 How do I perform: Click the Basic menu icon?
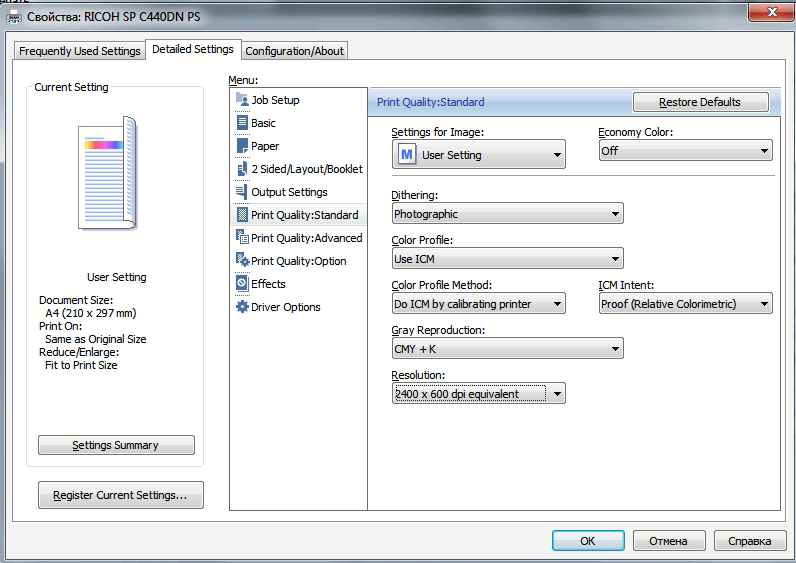pyautogui.click(x=242, y=122)
